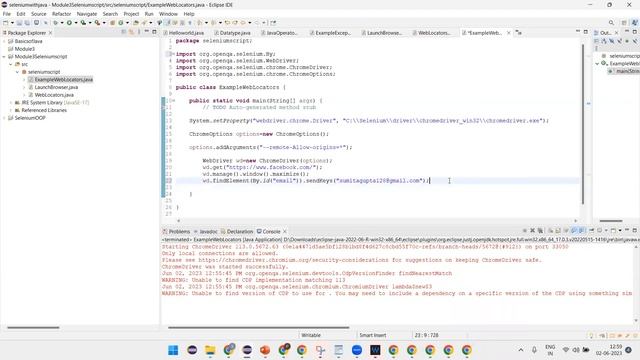Click the Clear Console icon
The image size is (640, 360).
coord(551,231)
